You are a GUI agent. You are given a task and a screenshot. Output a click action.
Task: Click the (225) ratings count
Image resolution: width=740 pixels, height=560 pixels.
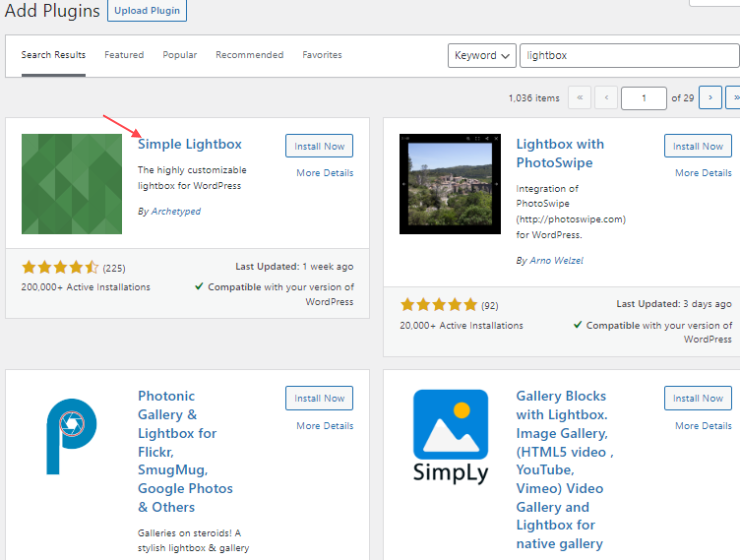click(x=114, y=268)
